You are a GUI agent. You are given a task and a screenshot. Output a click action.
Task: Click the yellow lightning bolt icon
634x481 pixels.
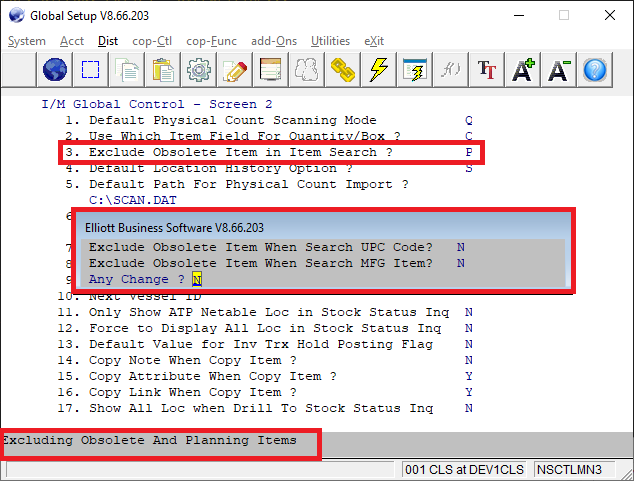click(x=379, y=70)
